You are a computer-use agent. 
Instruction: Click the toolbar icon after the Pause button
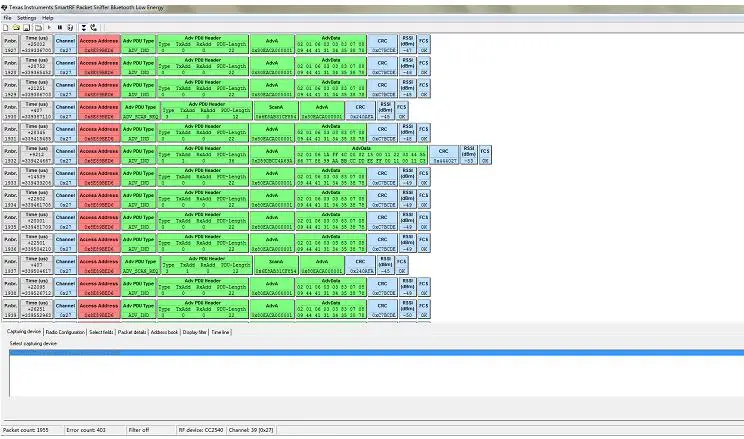70,28
